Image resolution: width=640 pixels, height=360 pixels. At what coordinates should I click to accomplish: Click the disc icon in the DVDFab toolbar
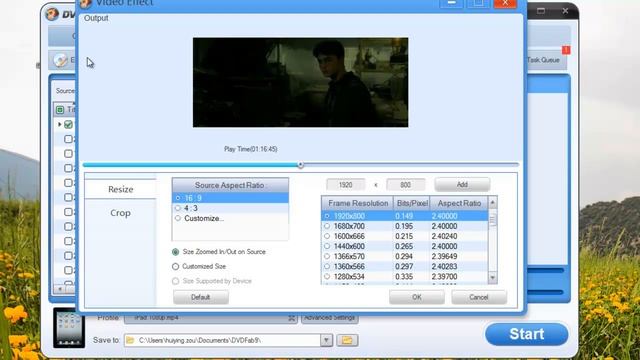point(60,60)
